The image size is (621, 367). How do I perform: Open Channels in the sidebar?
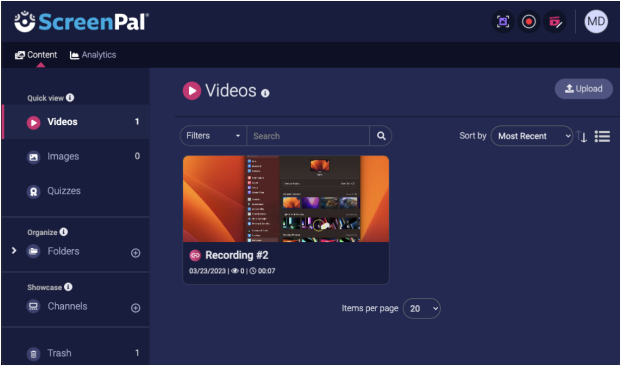pos(67,306)
